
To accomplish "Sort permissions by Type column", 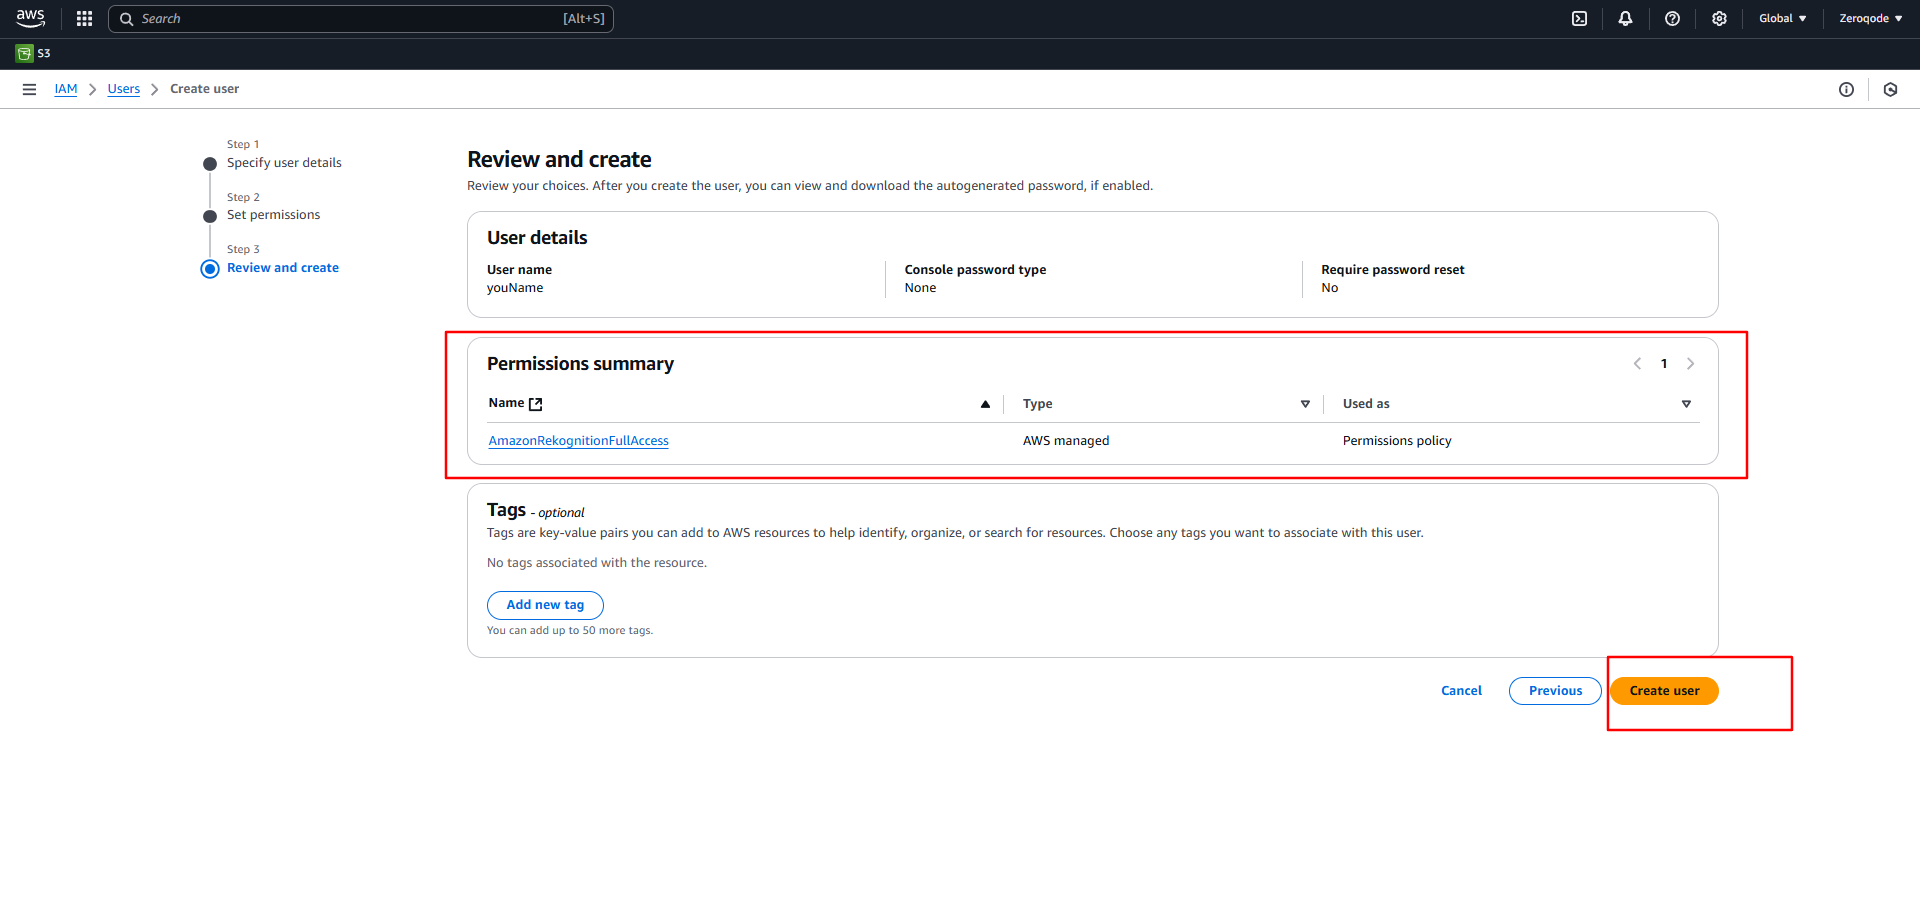I will [1304, 404].
